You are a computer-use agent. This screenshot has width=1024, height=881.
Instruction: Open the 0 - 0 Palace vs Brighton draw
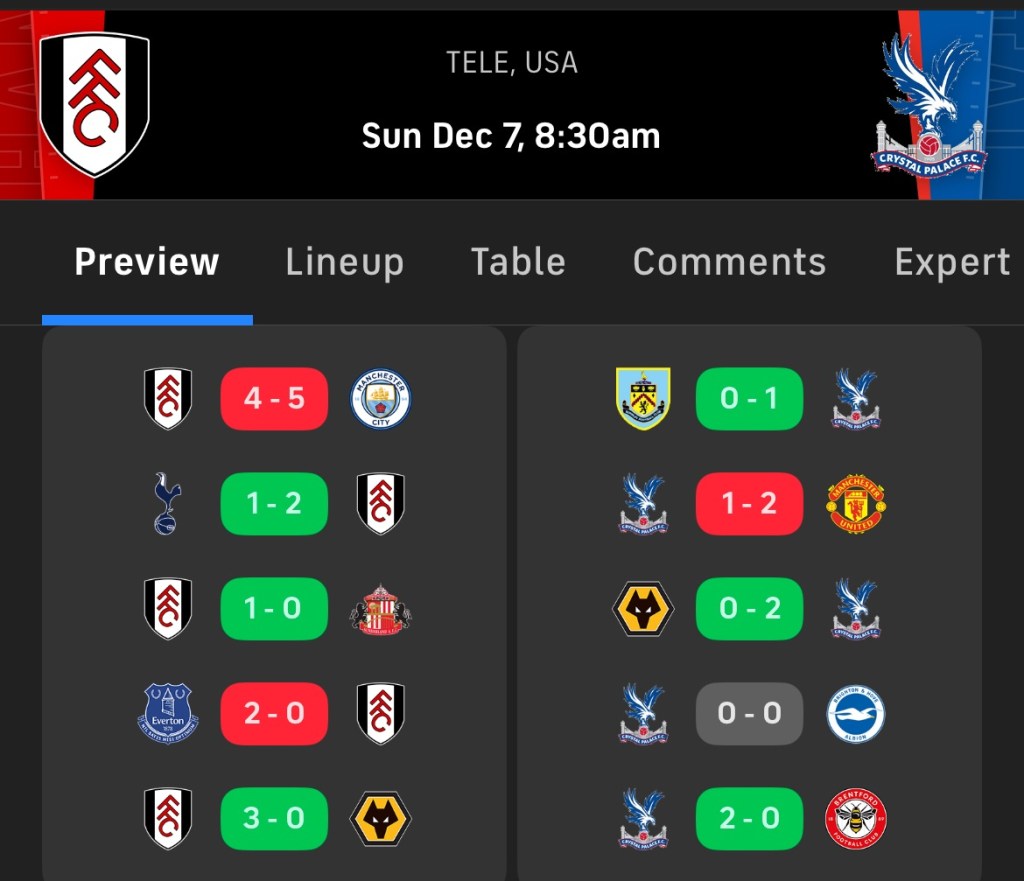[x=749, y=713]
